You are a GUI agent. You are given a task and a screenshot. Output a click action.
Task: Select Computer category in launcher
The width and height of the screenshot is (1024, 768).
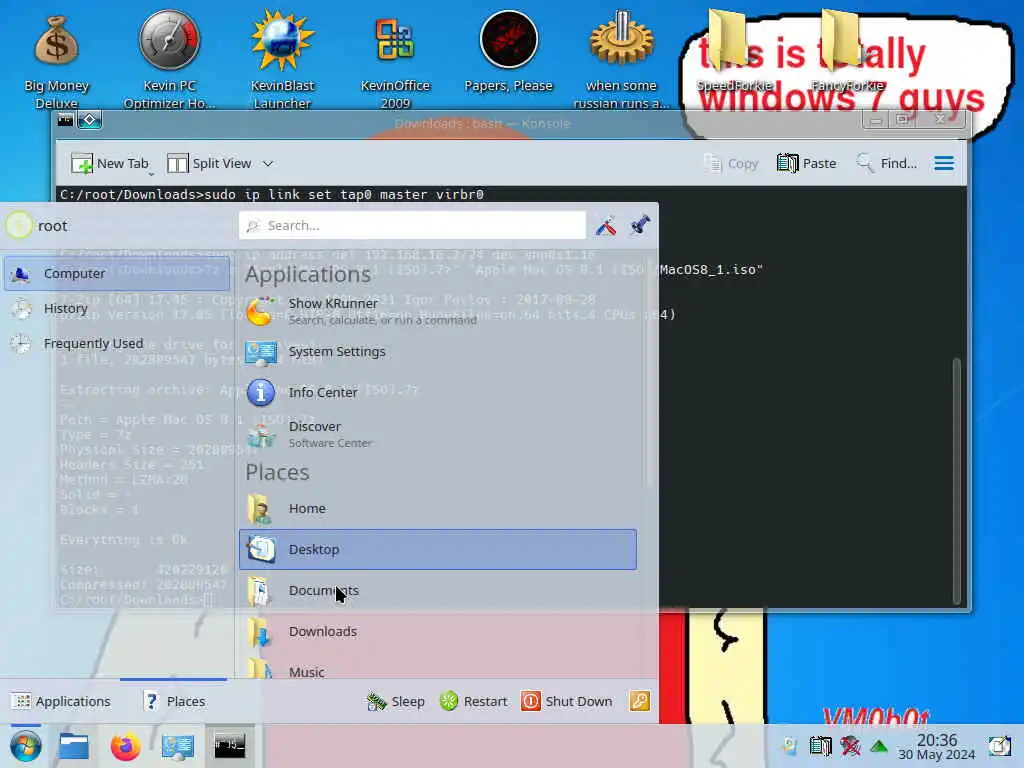pyautogui.click(x=117, y=274)
